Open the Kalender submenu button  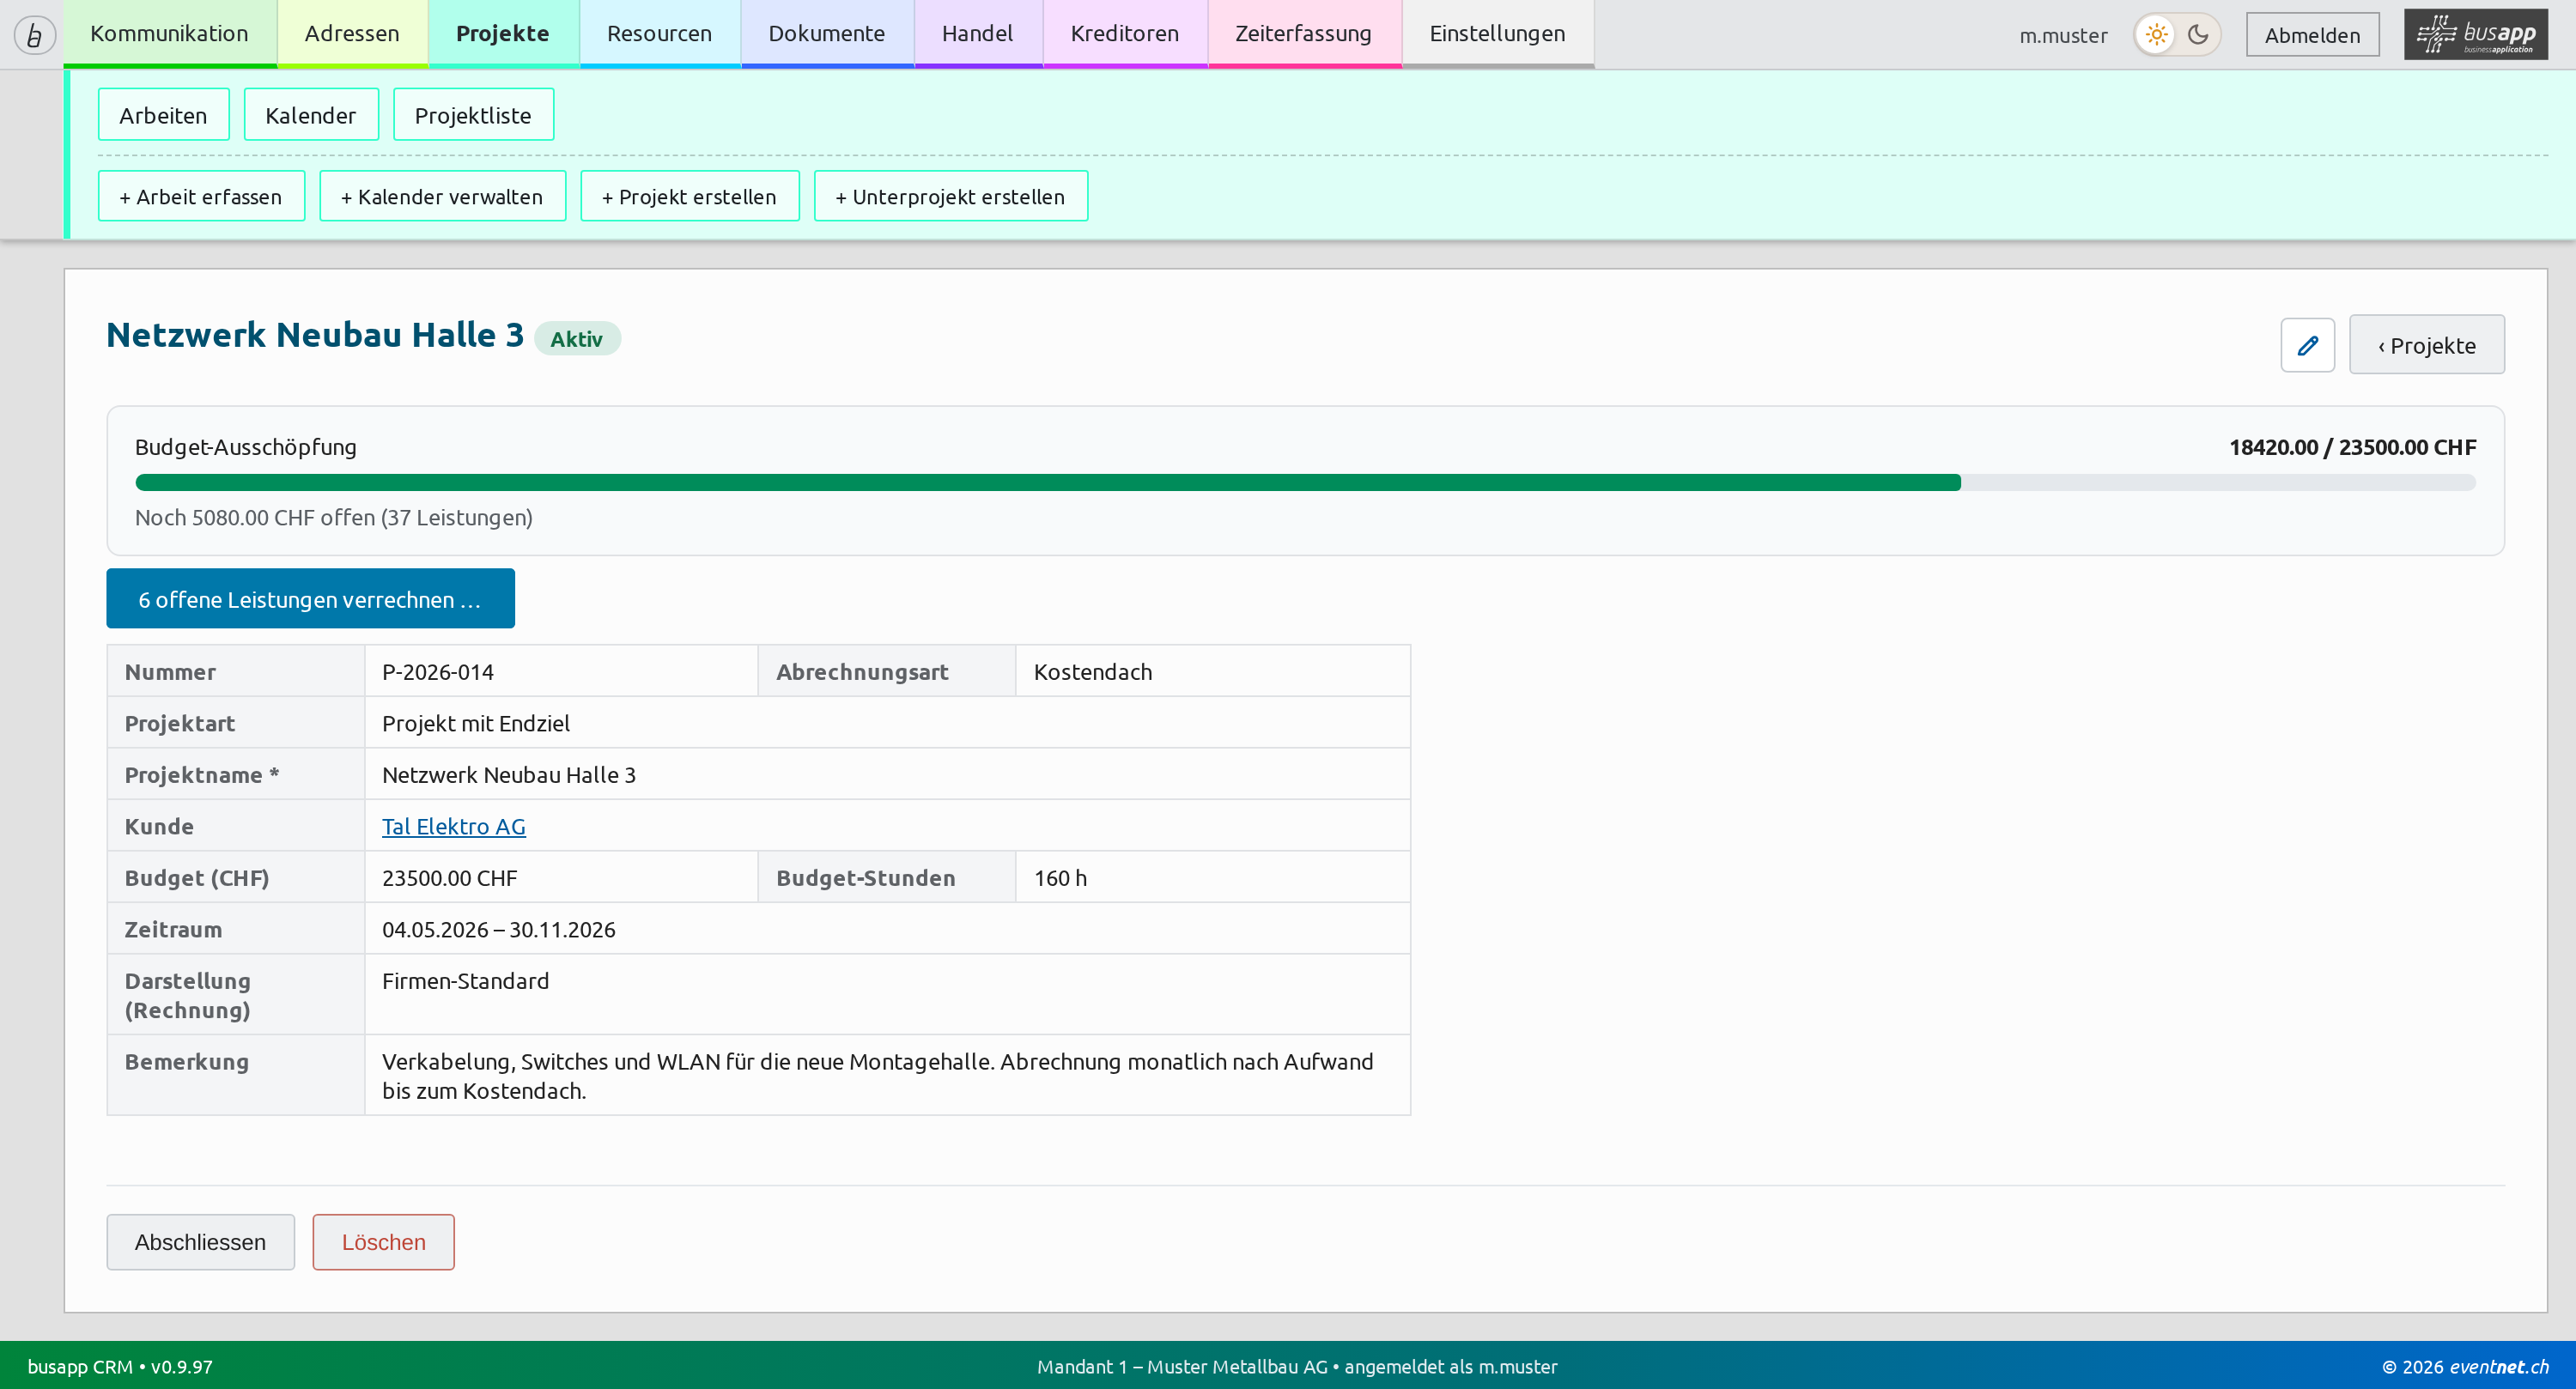[x=311, y=115]
